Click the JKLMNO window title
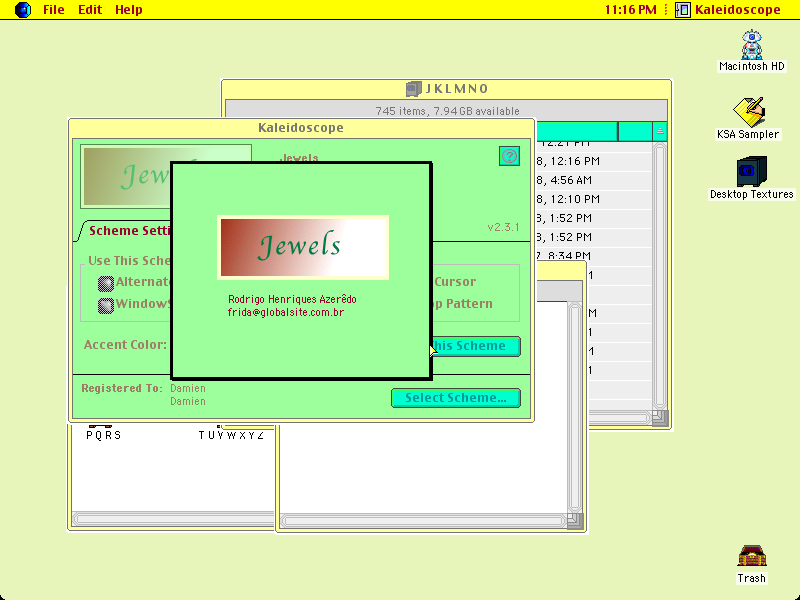The width and height of the screenshot is (800, 600). [x=457, y=89]
